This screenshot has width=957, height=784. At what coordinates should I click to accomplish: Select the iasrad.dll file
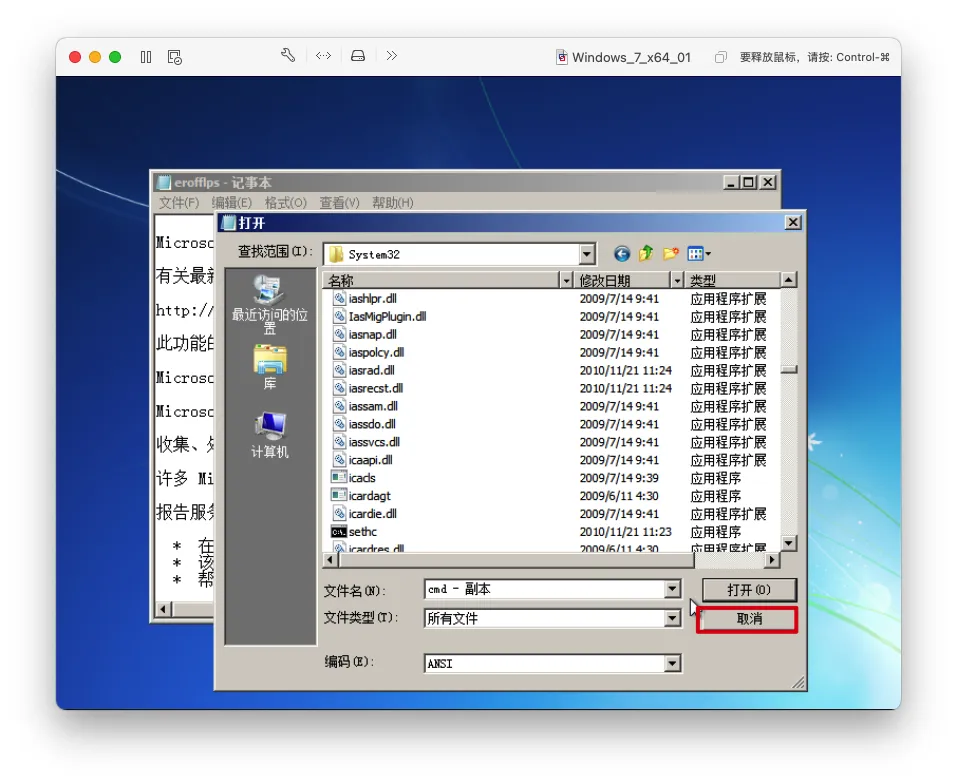[x=371, y=370]
